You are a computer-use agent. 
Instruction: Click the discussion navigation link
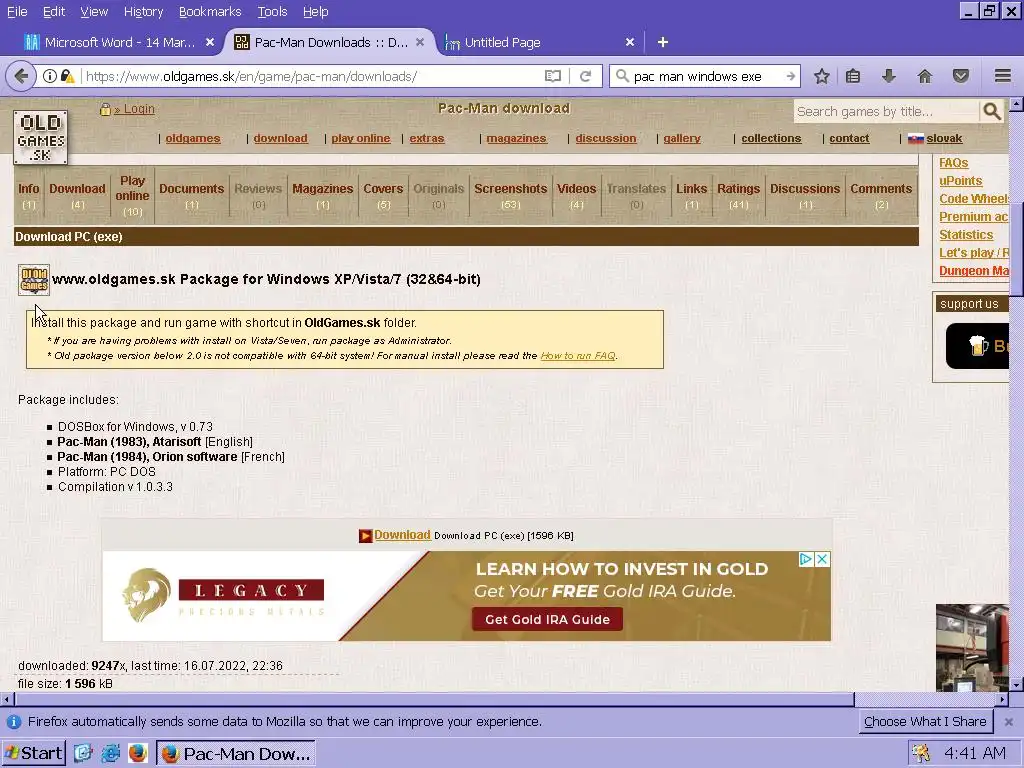[x=605, y=138]
